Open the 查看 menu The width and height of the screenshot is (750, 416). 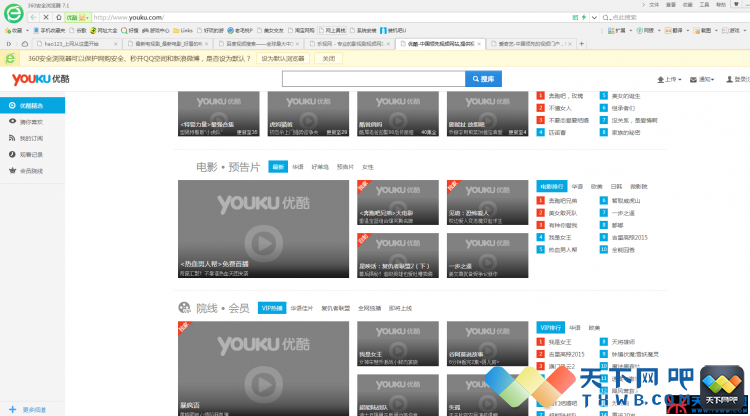[x=671, y=5]
